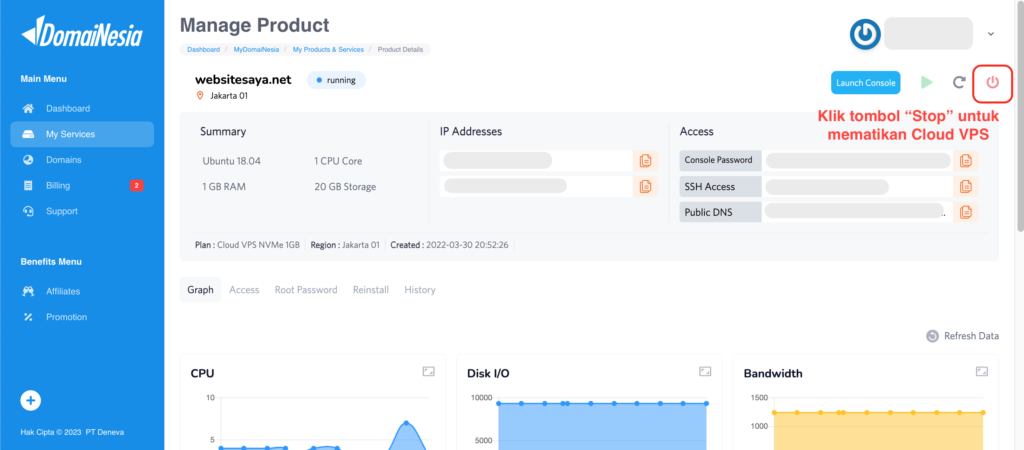Click the Stop power icon

pos(992,83)
